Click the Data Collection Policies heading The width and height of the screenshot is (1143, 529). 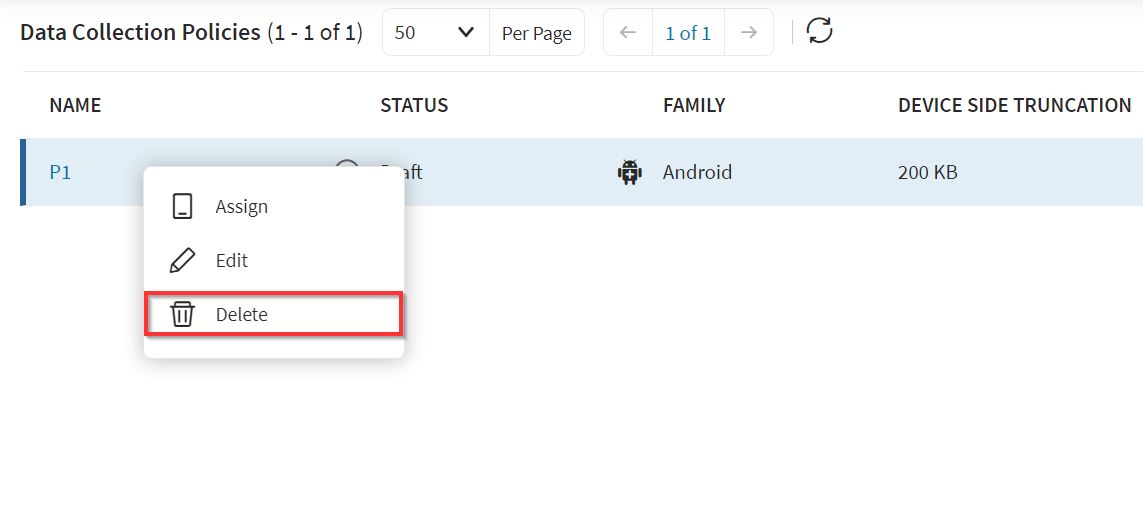click(x=140, y=33)
